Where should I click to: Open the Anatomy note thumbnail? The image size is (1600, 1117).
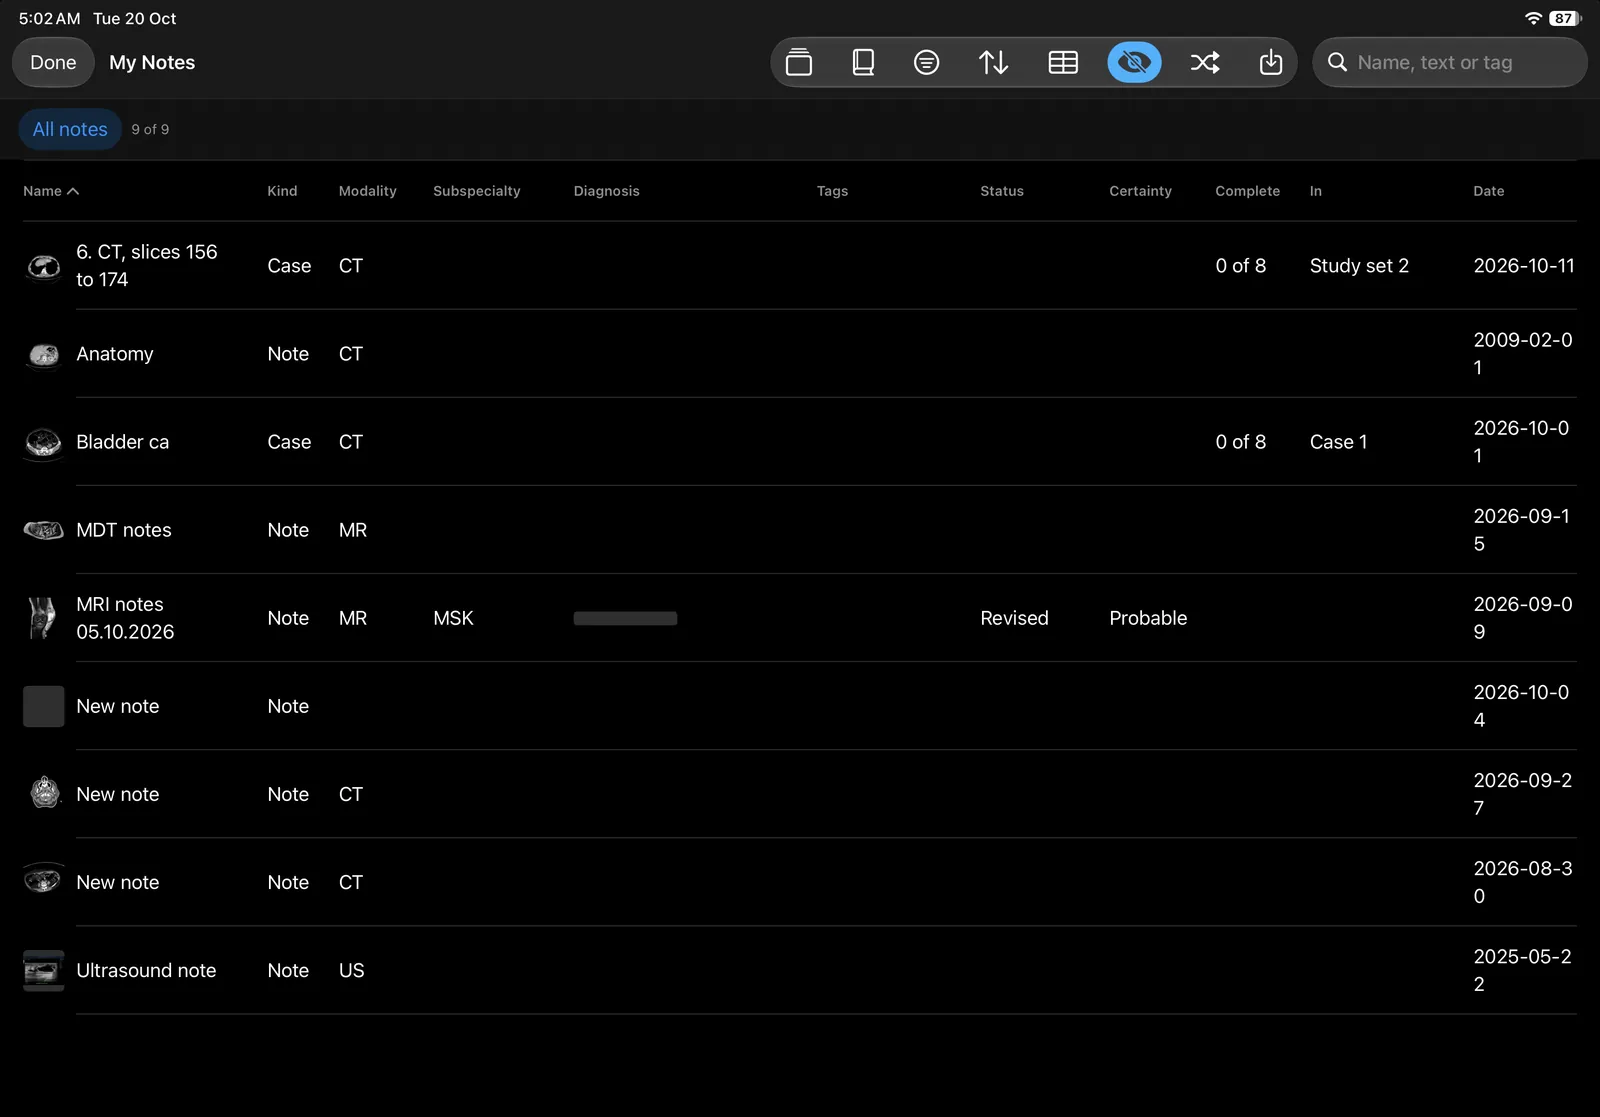(43, 354)
